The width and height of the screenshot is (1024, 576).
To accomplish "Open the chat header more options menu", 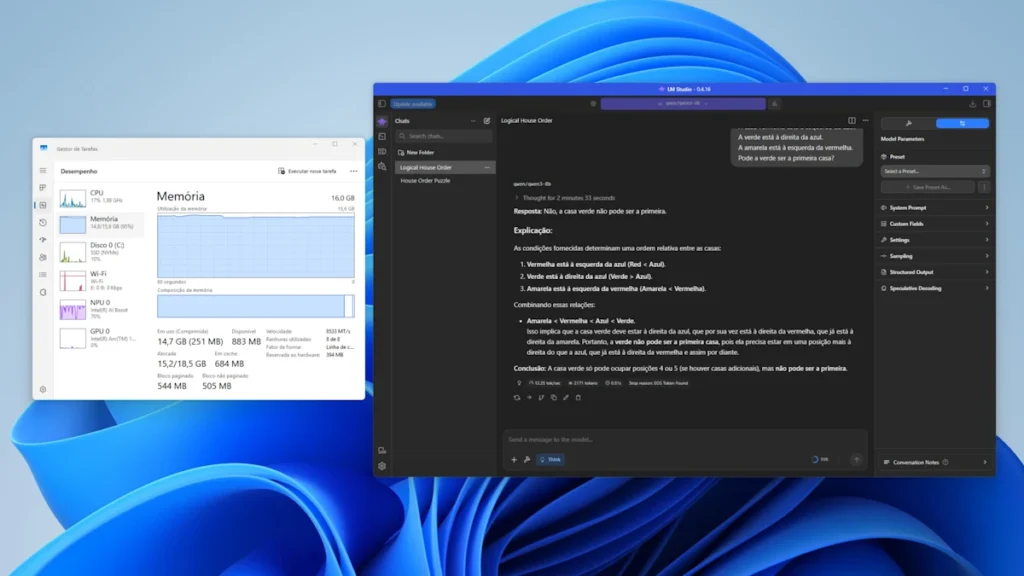I will coord(865,121).
